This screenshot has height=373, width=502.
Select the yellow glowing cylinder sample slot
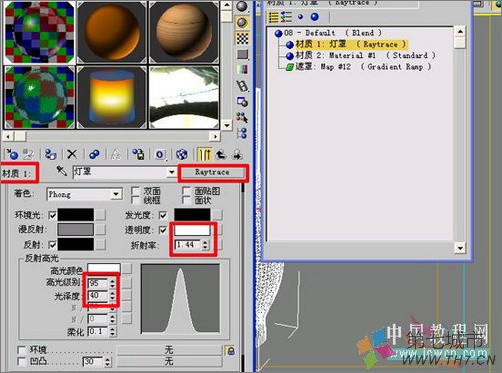tap(112, 97)
